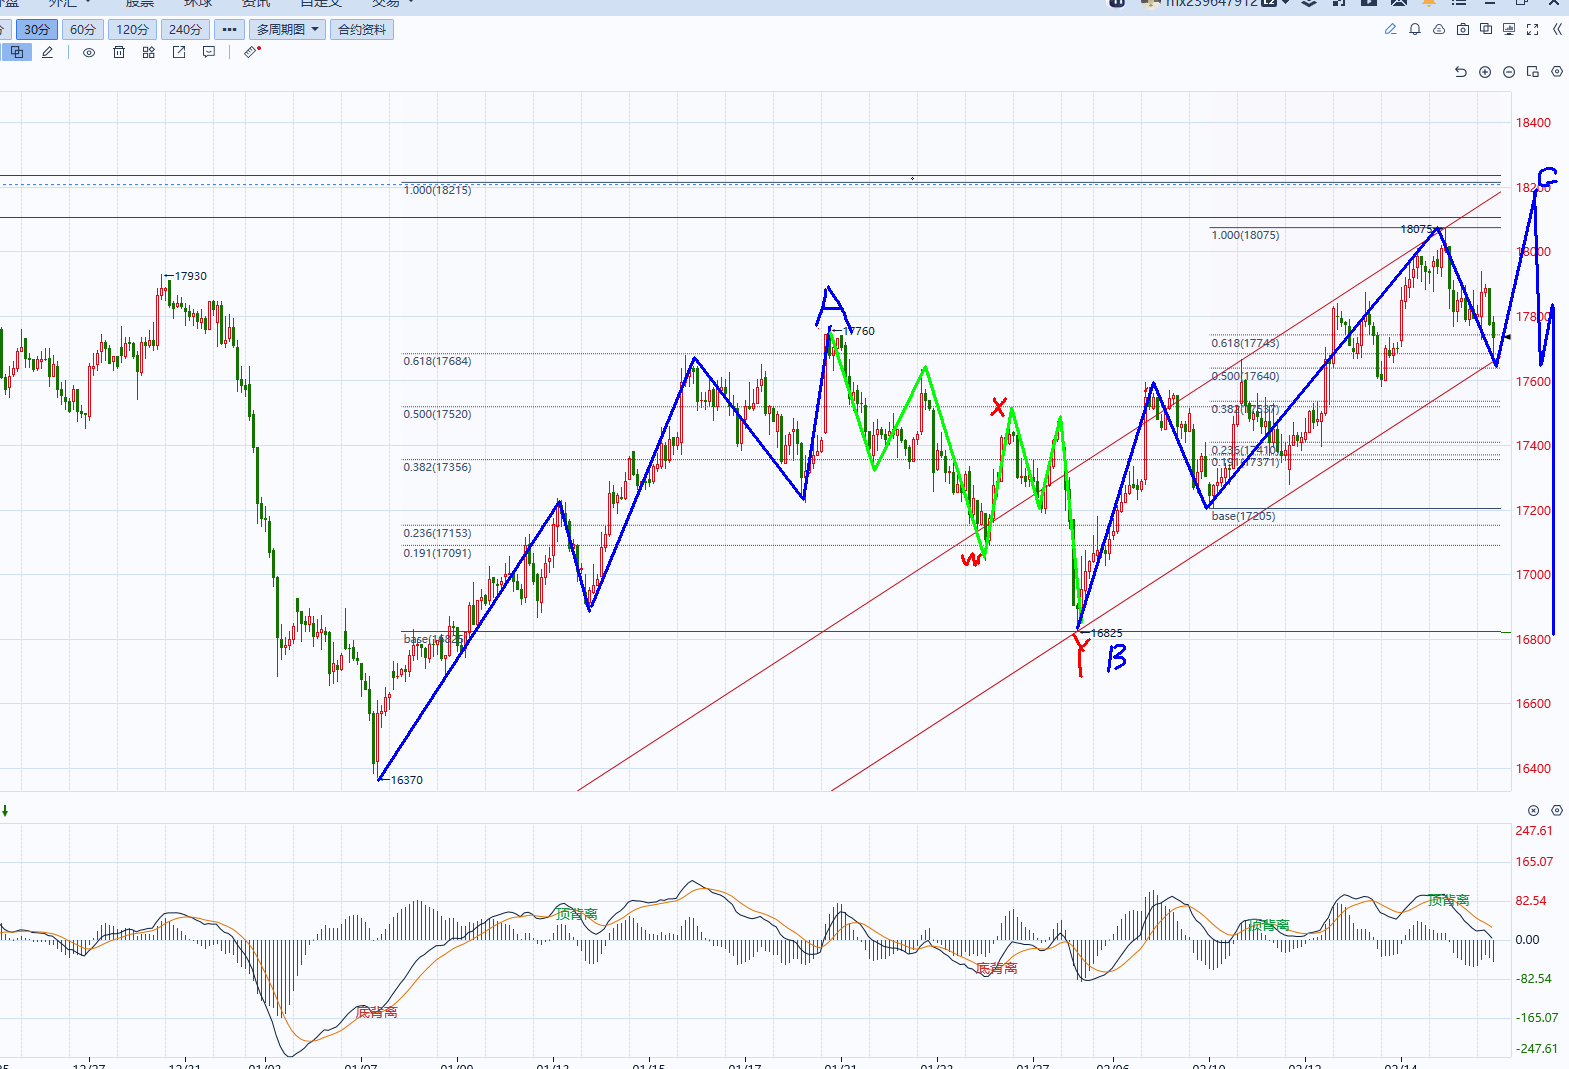Click the chart layout window icon
Viewport: 1569px width, 1069px height.
(x=1533, y=72)
